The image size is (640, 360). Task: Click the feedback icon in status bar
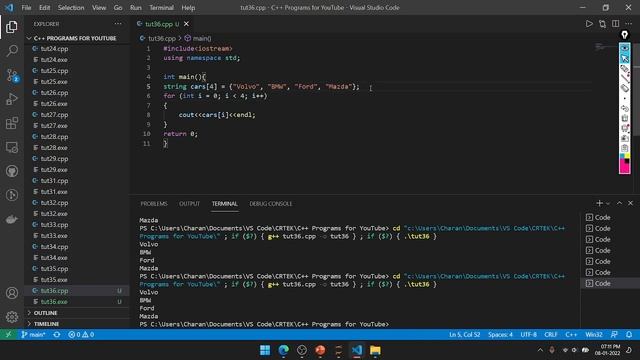tap(614, 335)
